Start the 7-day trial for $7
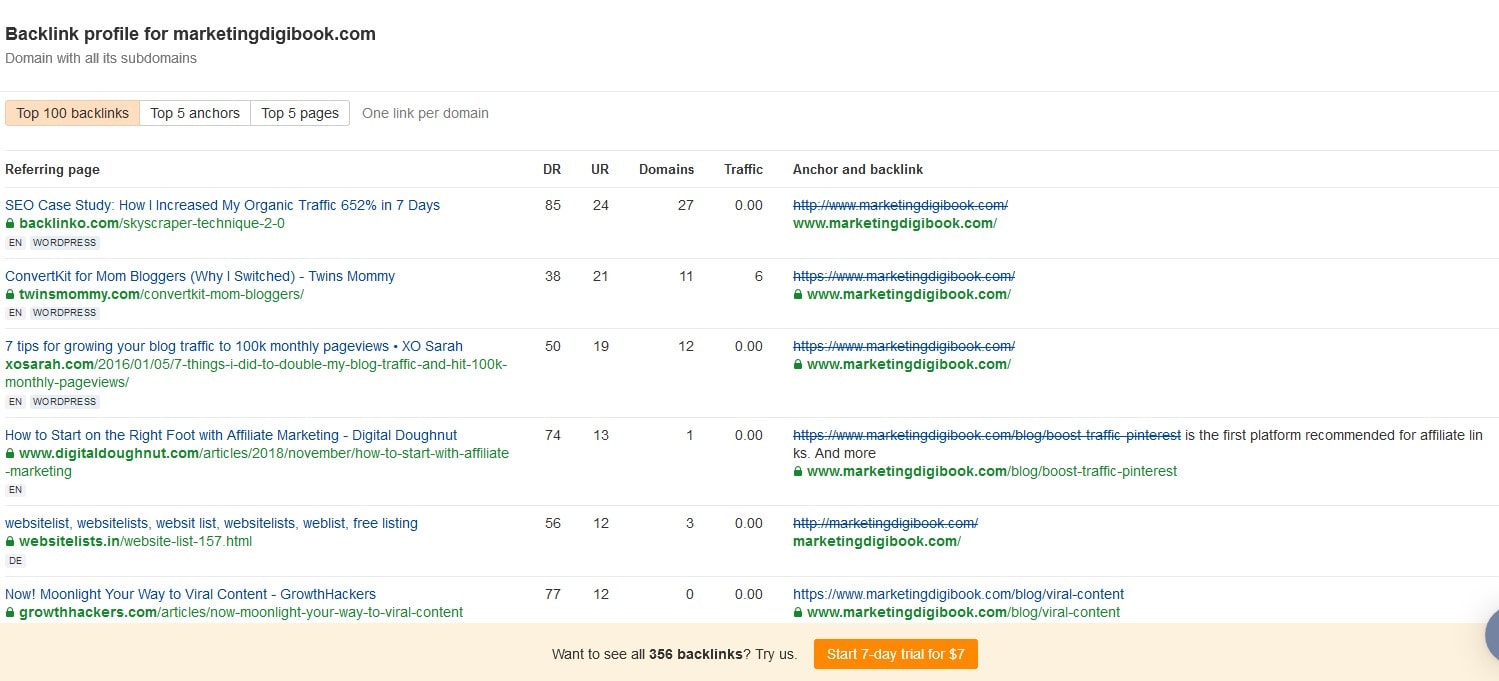Screen dimensions: 1499x681 pyautogui.click(x=895, y=654)
